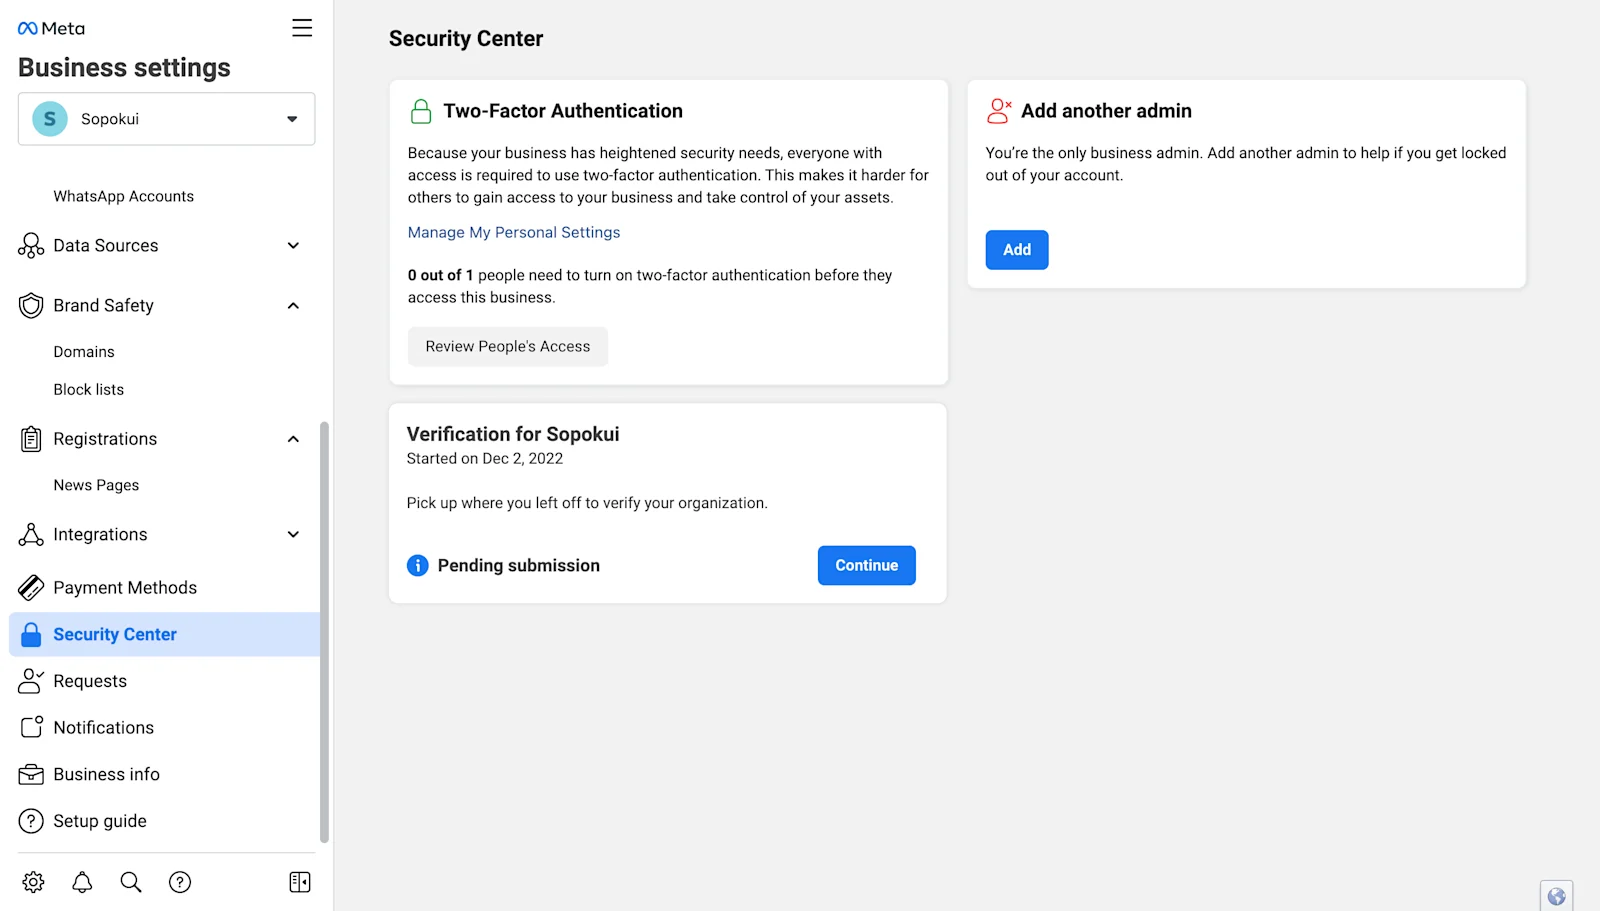Click the Add another admin heading
Screen dimensions: 1600x911
[1106, 111]
